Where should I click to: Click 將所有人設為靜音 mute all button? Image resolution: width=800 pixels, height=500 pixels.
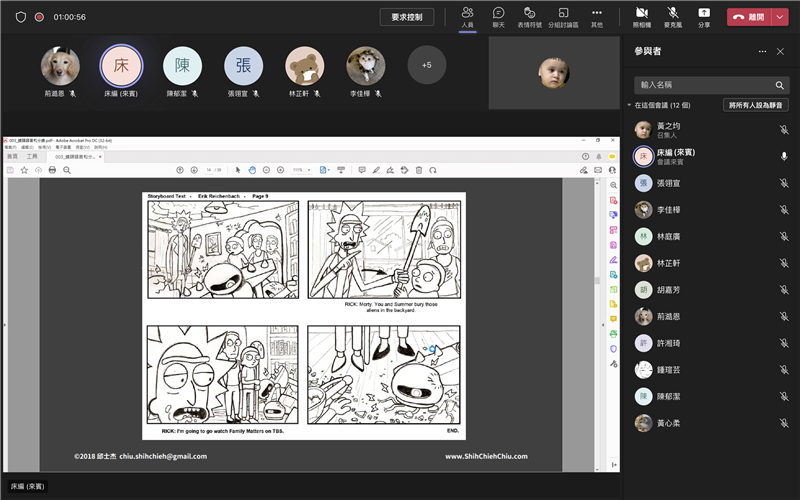[755, 105]
